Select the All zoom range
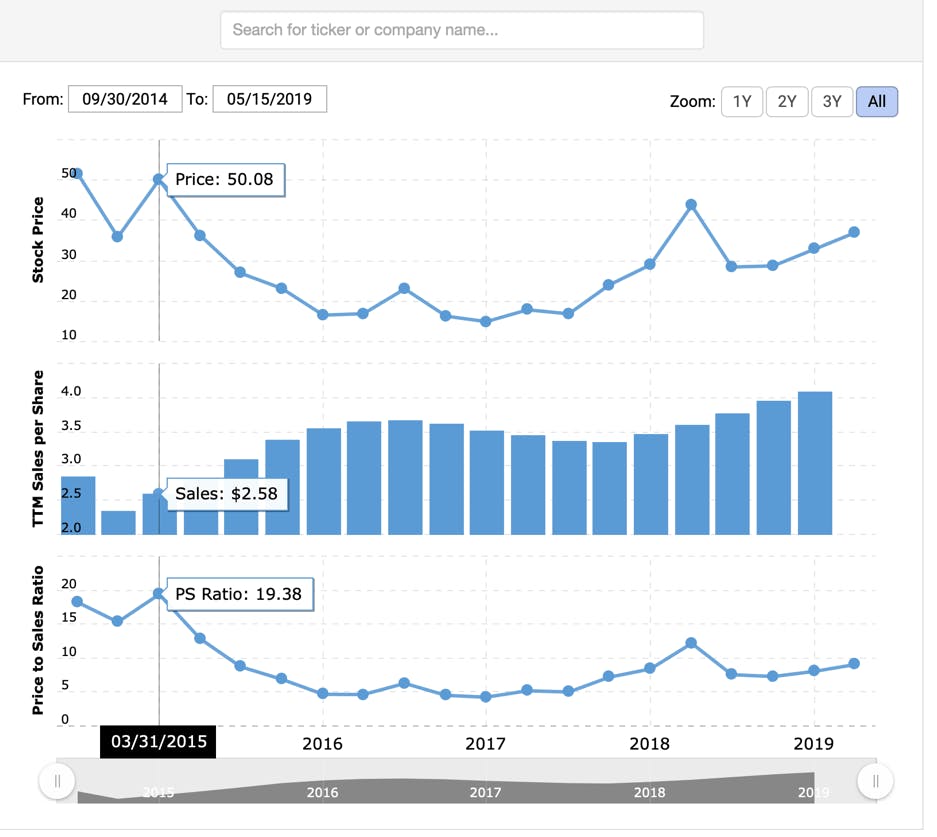 876,102
